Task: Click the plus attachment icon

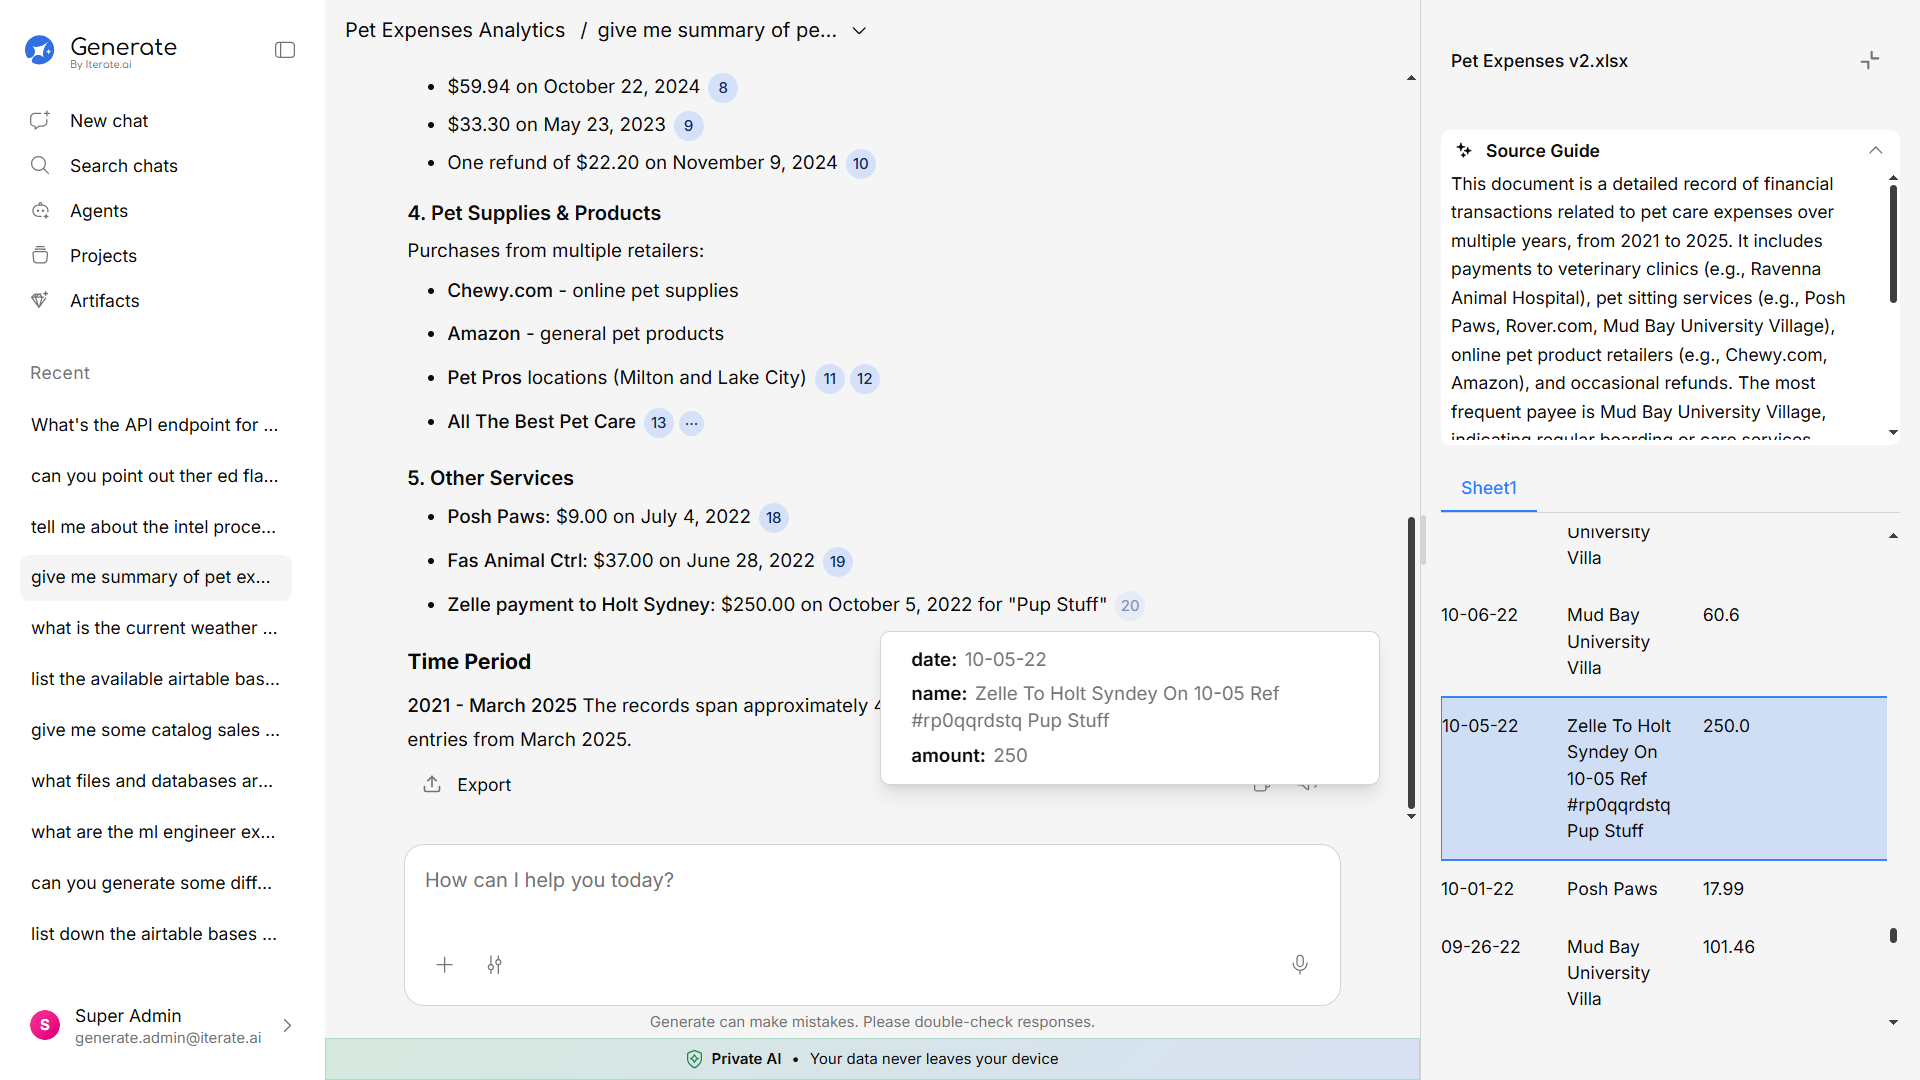Action: (445, 965)
